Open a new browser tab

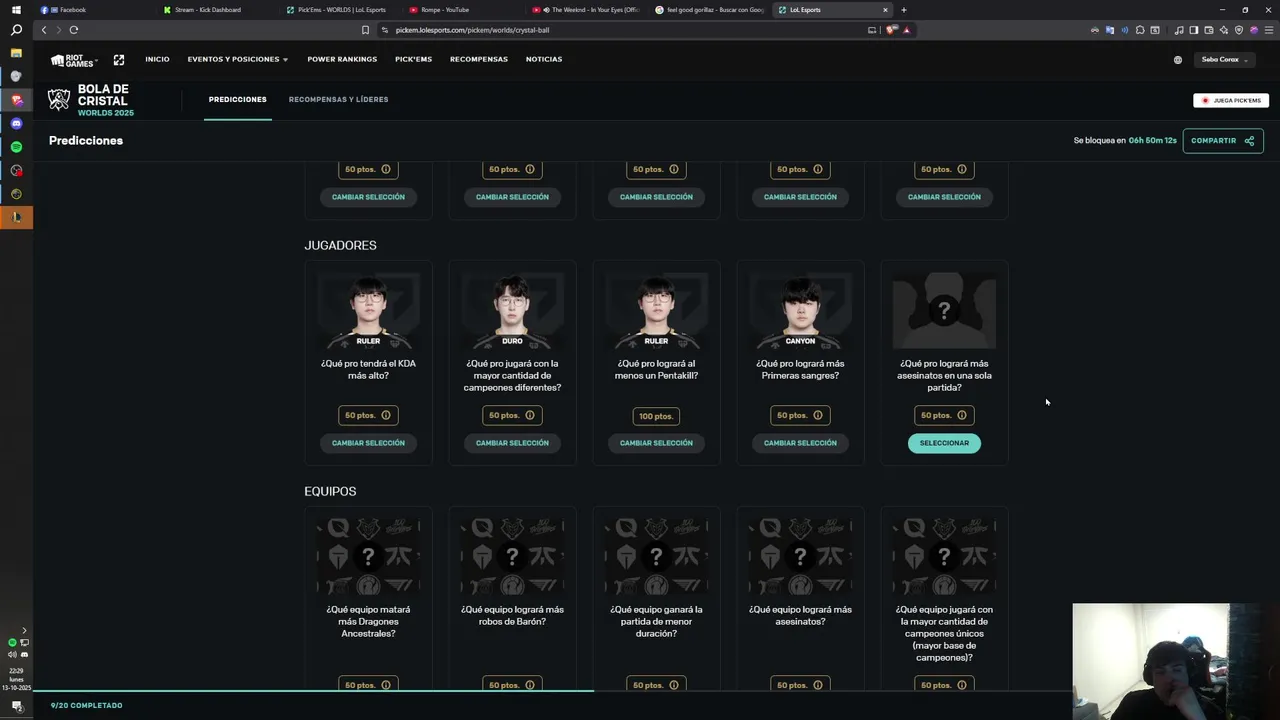904,10
